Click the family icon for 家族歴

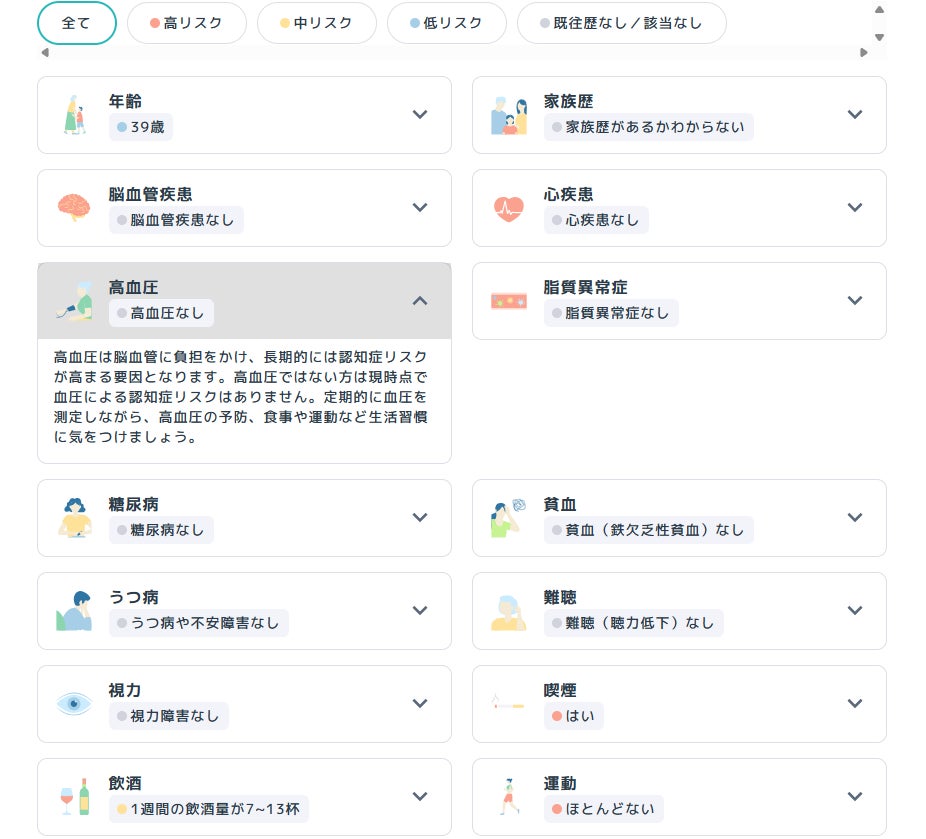pos(509,115)
